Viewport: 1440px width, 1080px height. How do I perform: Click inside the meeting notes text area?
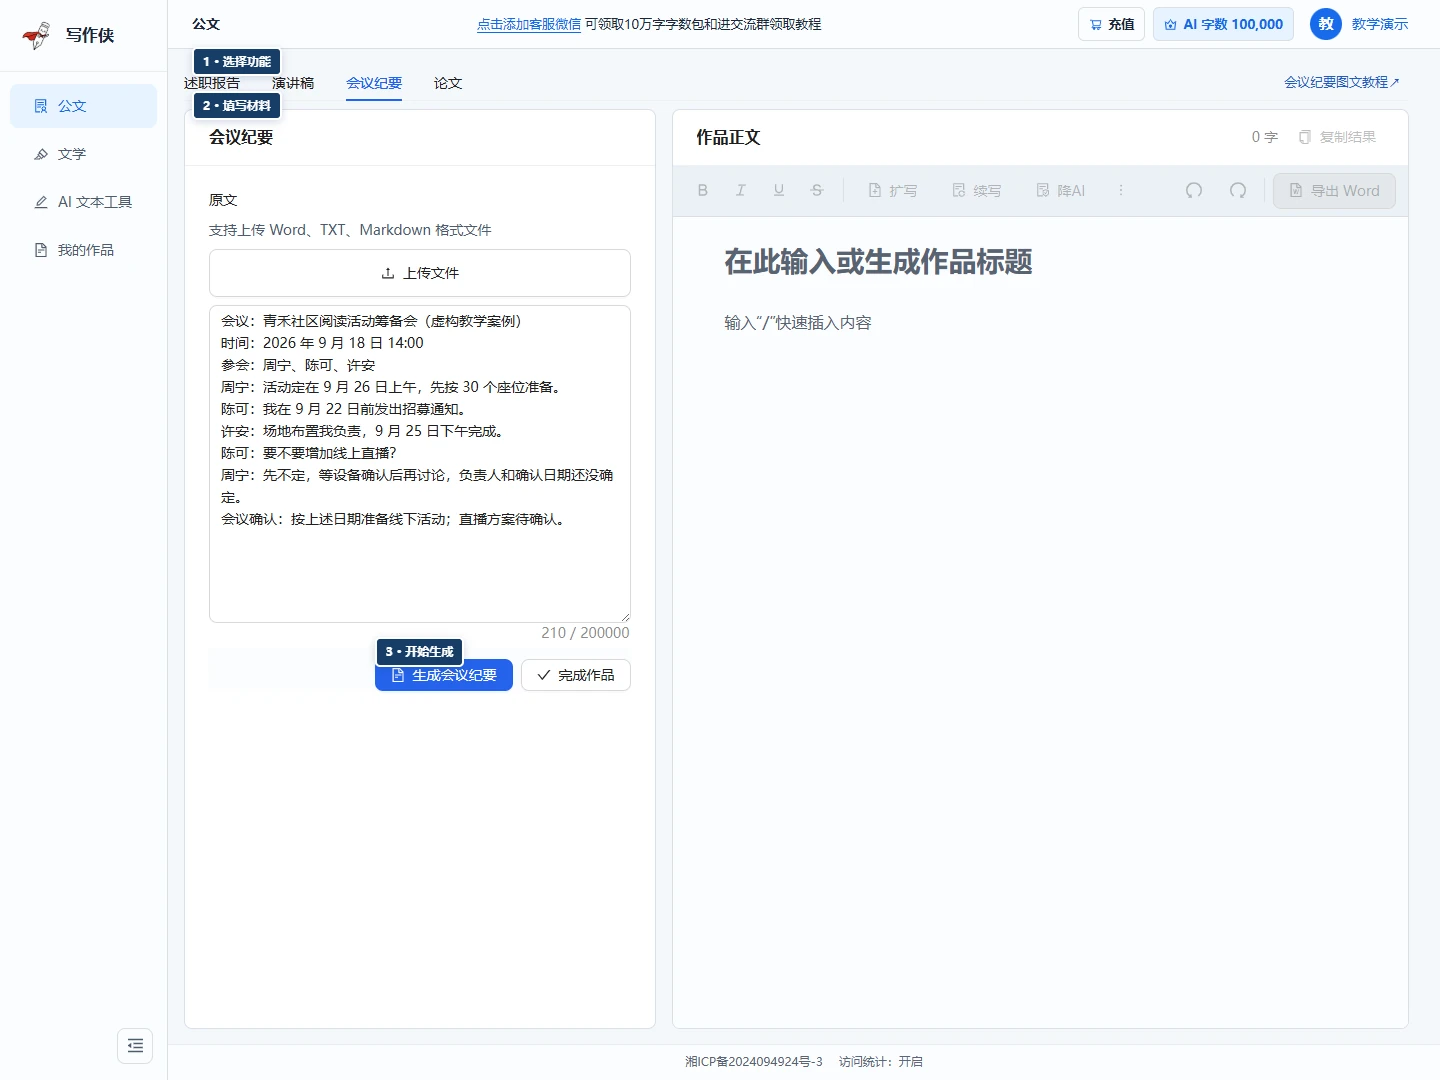[420, 464]
